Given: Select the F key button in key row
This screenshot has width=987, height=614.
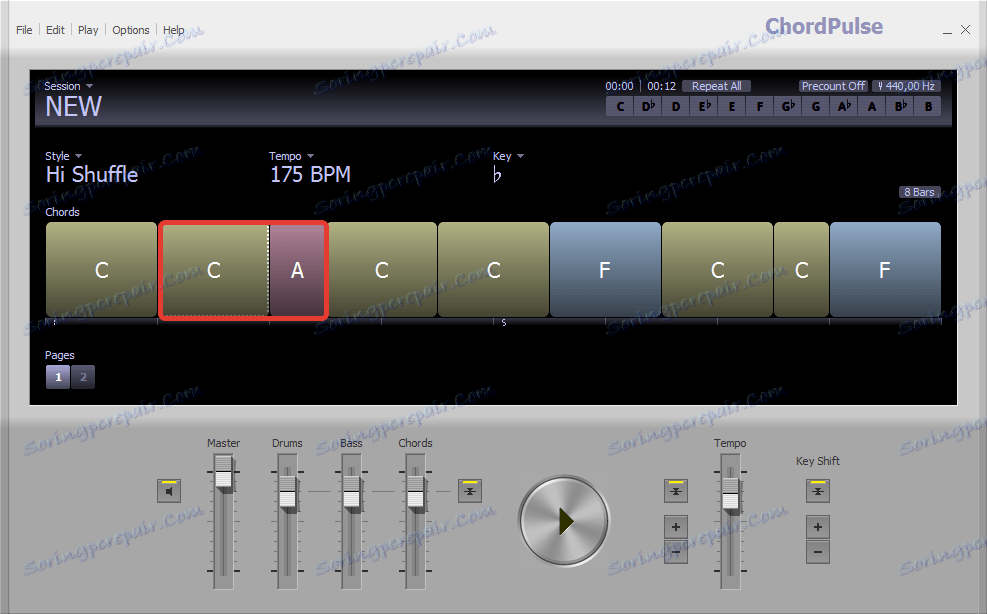Looking at the screenshot, I should [760, 106].
